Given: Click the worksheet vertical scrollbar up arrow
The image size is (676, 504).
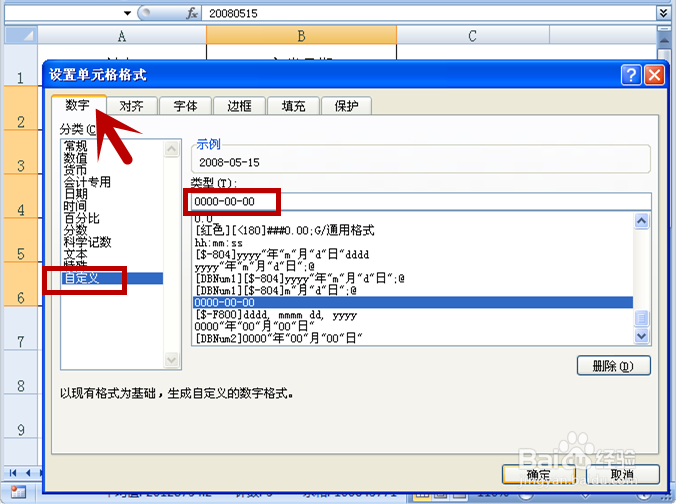Looking at the screenshot, I should [x=664, y=41].
